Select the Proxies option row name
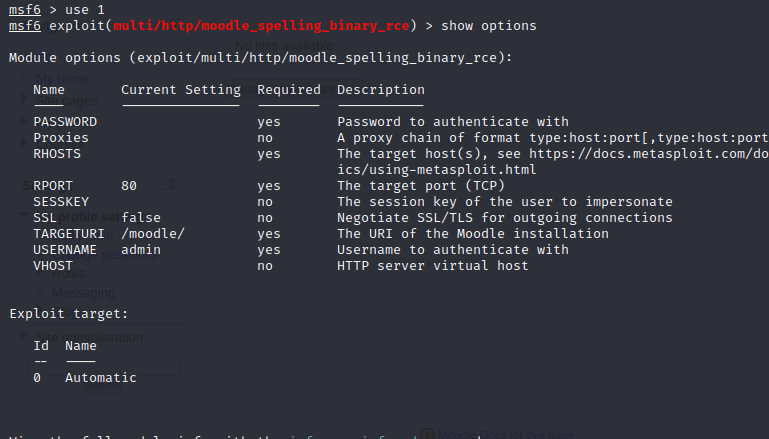The height and width of the screenshot is (439, 769). pyautogui.click(x=61, y=138)
